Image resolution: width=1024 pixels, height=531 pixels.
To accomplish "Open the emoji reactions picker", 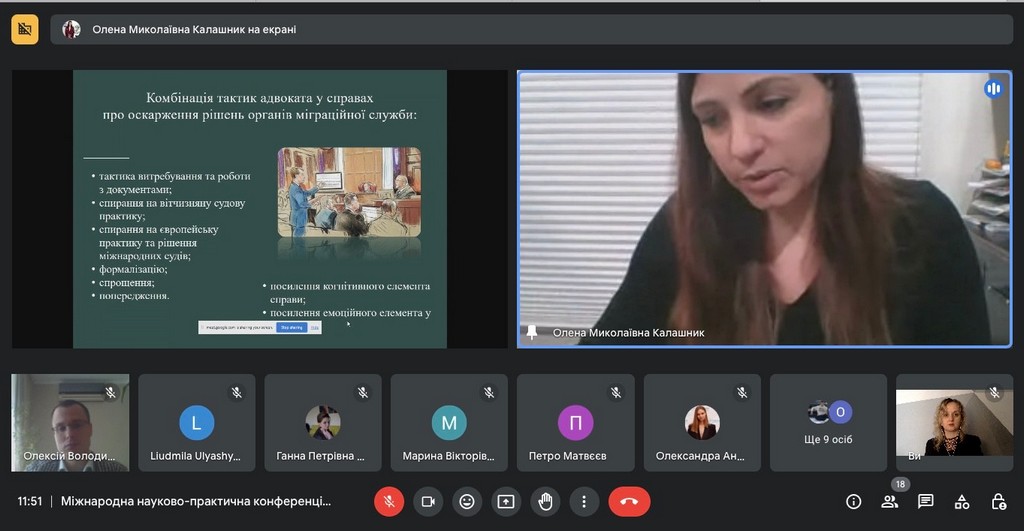I will click(x=467, y=501).
